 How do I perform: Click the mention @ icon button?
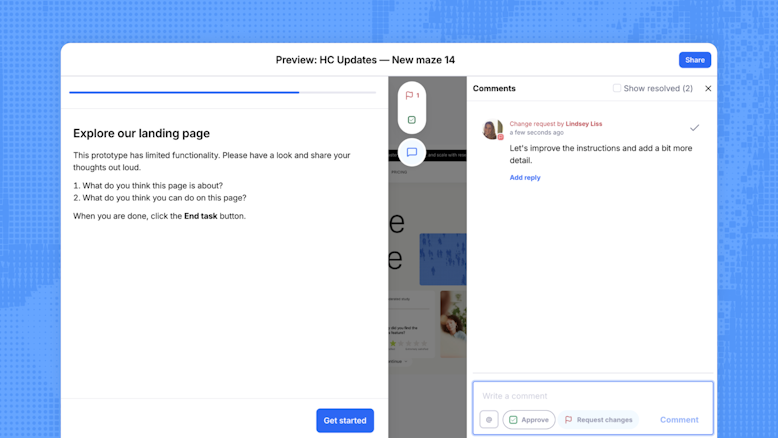point(489,420)
